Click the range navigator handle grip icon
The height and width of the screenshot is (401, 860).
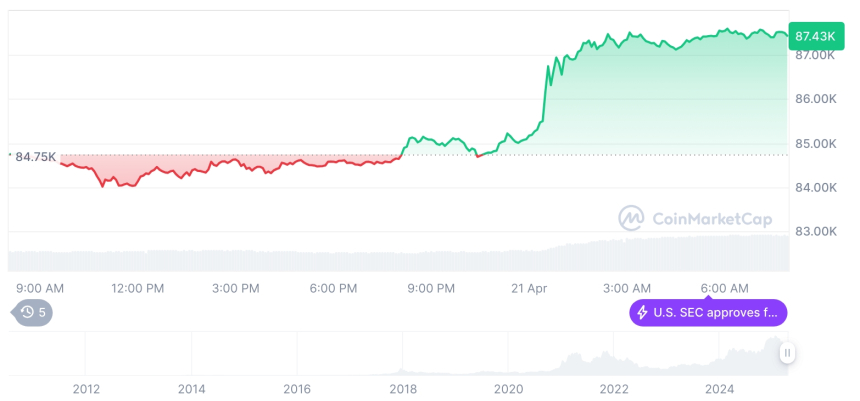point(787,353)
